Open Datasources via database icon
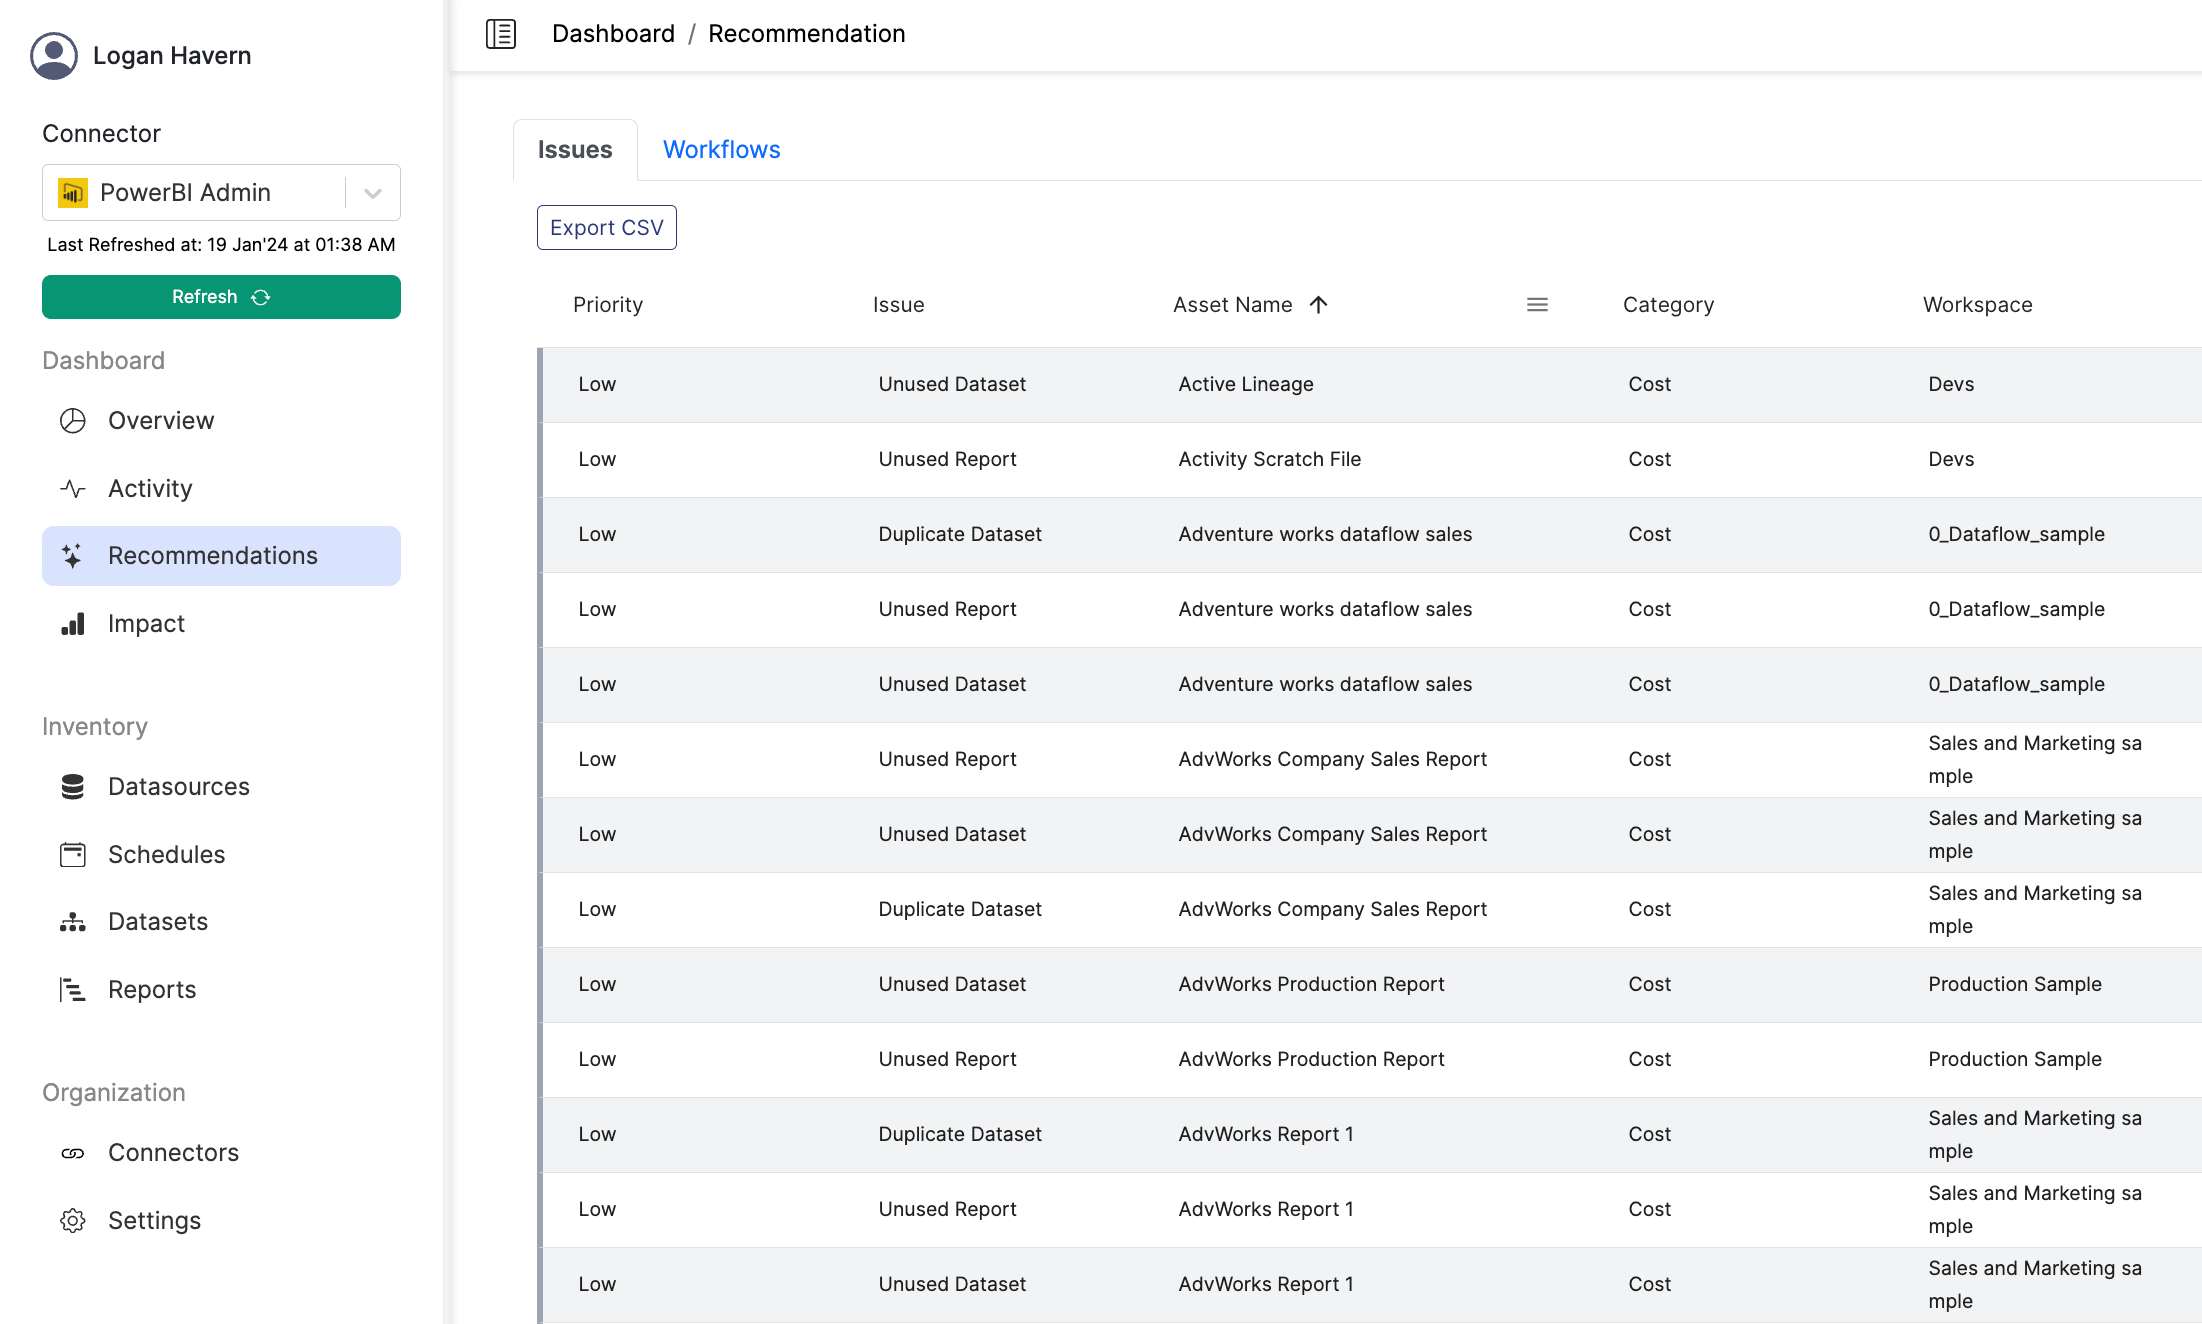 73,787
